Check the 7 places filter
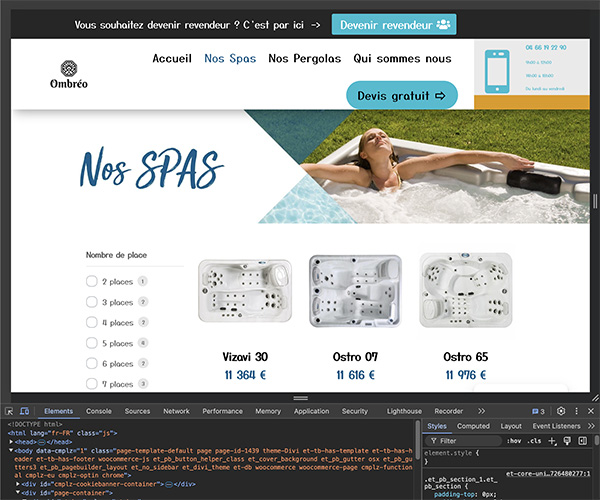Screen dimensions: 600x500 [92, 383]
